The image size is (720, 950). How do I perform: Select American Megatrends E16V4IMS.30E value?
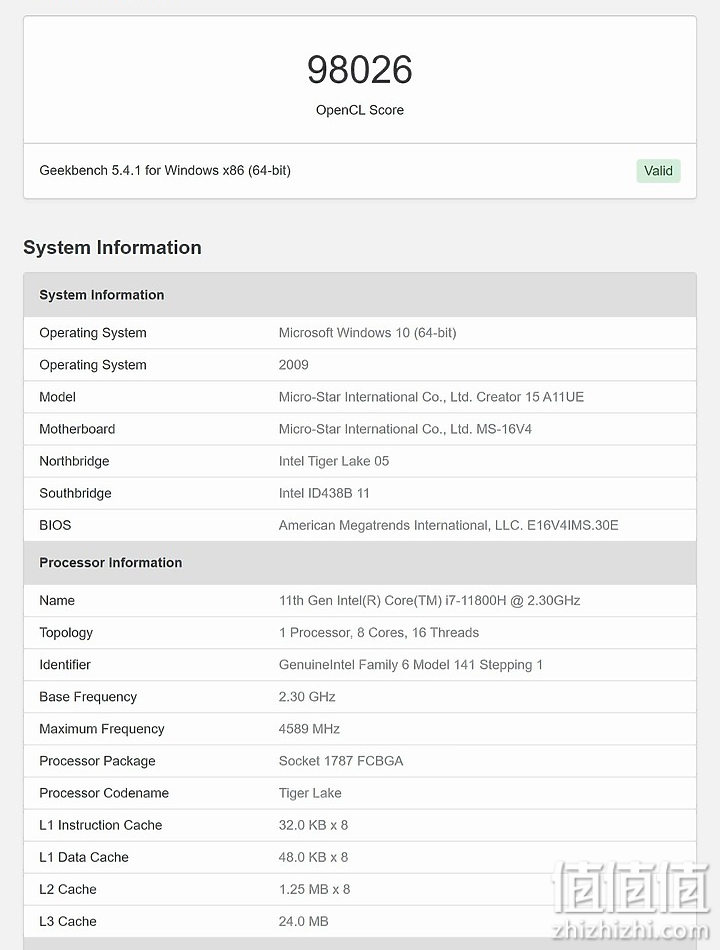click(448, 525)
